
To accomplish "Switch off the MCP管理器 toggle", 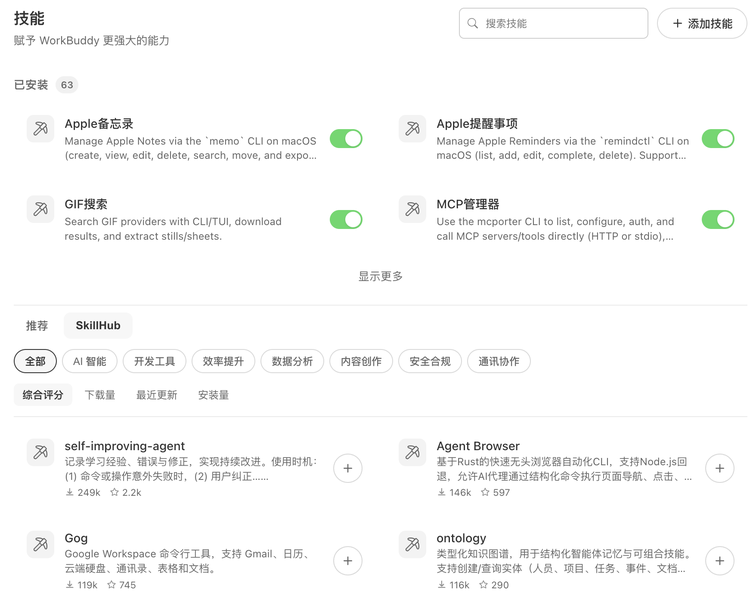I will point(718,220).
